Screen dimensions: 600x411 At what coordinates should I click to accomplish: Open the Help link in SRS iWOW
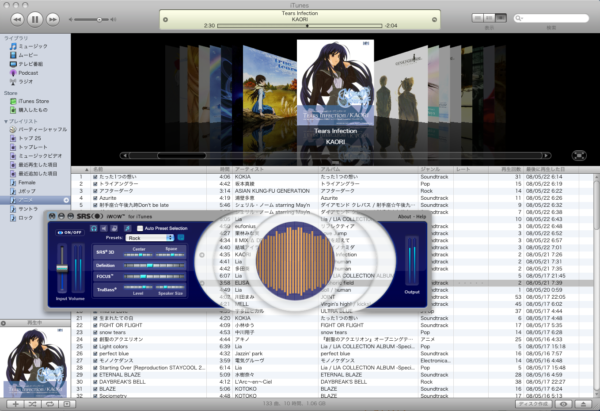(421, 217)
